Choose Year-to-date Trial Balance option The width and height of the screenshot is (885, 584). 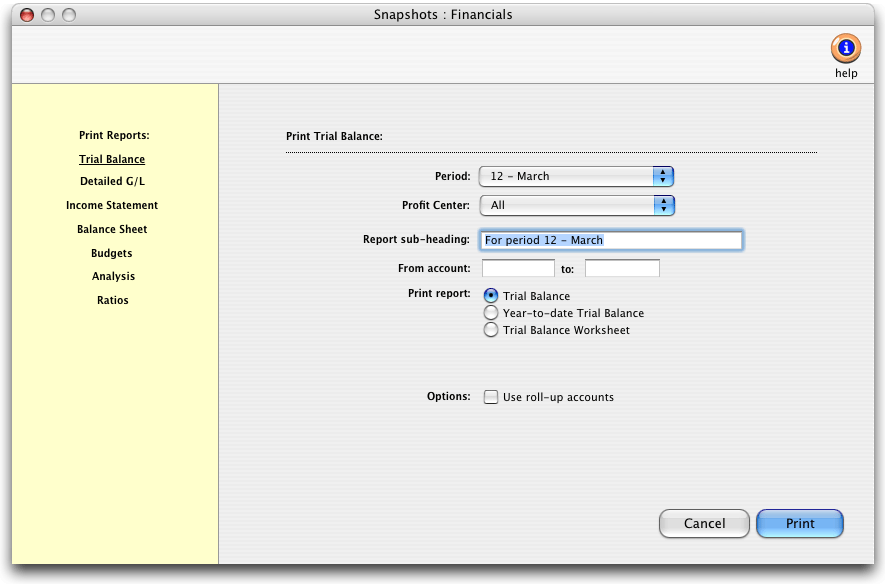click(491, 313)
